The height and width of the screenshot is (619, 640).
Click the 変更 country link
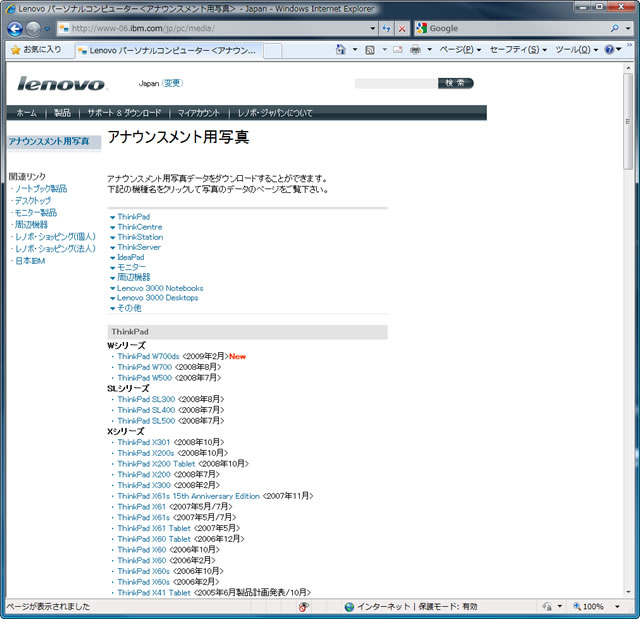pos(172,83)
